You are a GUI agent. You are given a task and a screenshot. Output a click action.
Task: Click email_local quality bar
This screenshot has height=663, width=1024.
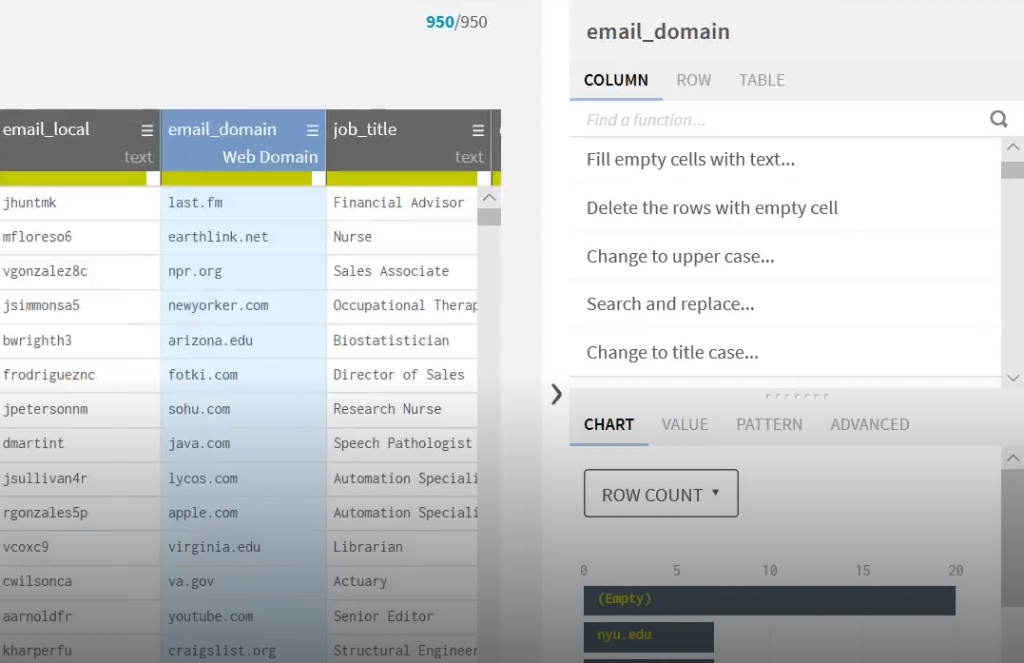pyautogui.click(x=80, y=178)
